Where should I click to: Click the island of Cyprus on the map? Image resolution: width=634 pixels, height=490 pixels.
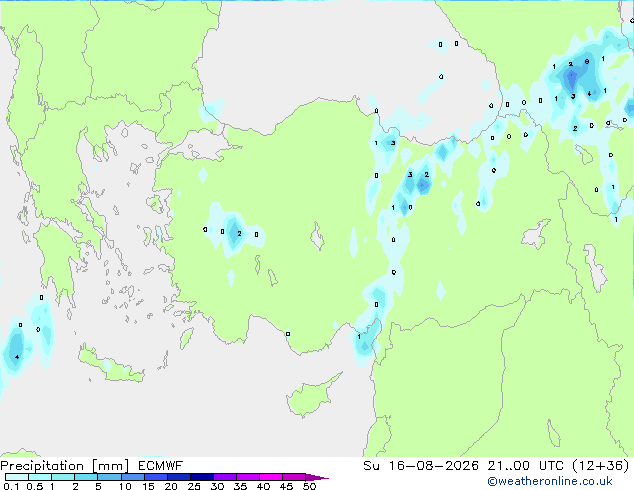point(309,398)
